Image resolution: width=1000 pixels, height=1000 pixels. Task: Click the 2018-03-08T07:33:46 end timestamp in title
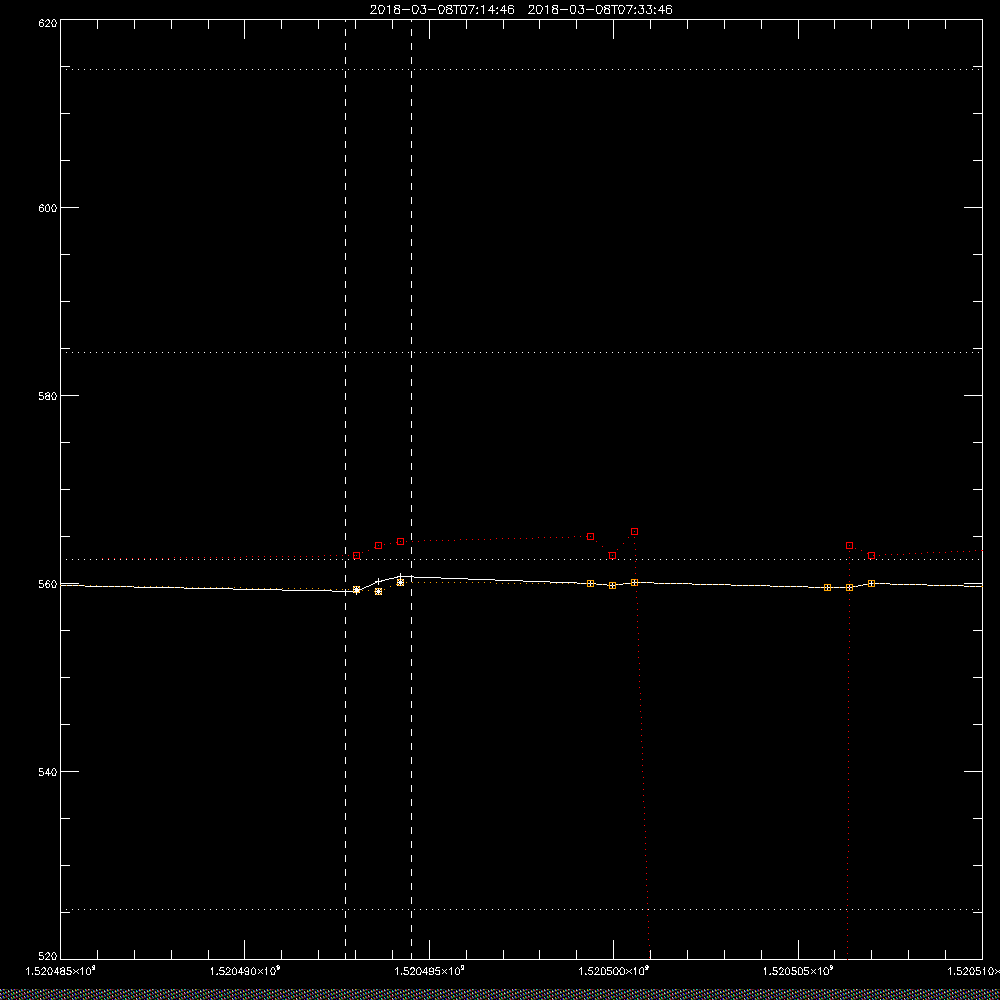pos(600,10)
